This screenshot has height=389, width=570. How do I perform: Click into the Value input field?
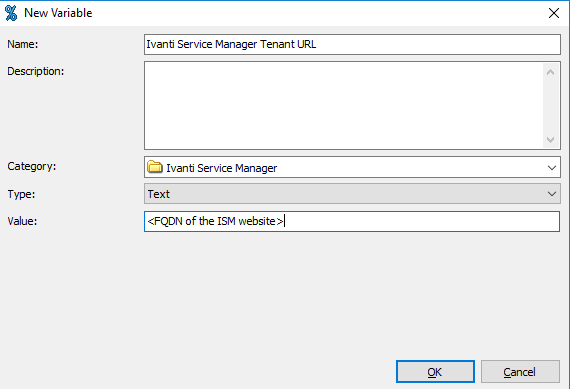tap(352, 221)
